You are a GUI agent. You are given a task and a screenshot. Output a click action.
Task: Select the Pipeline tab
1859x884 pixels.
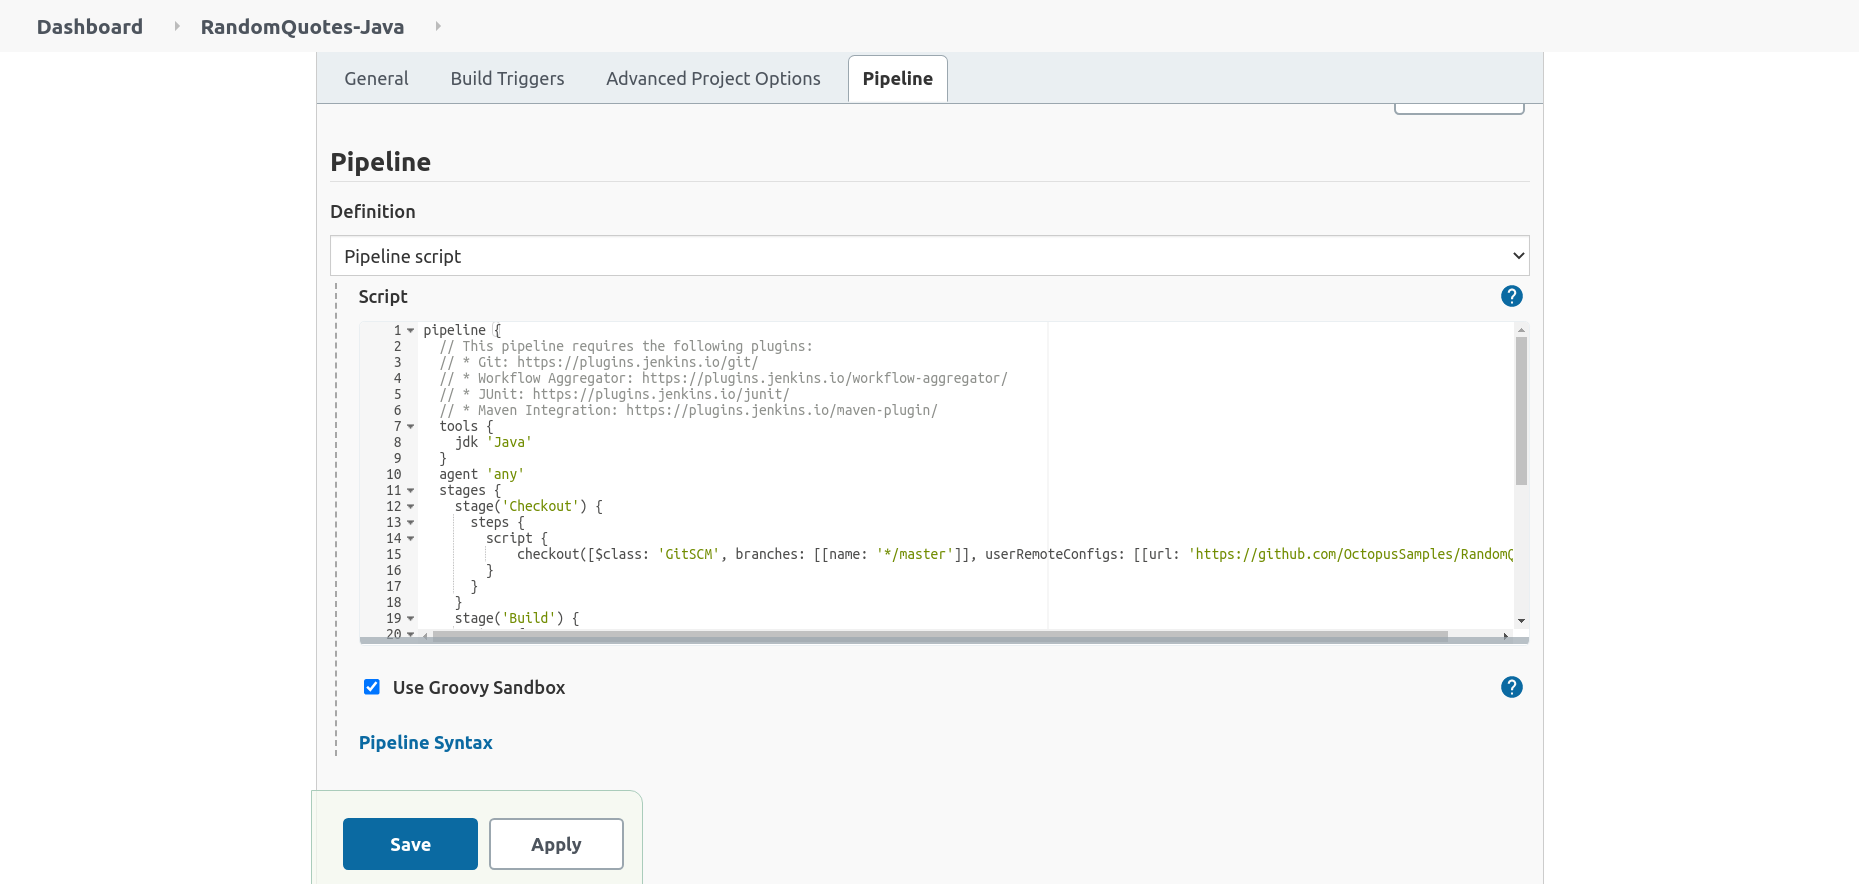coord(897,79)
